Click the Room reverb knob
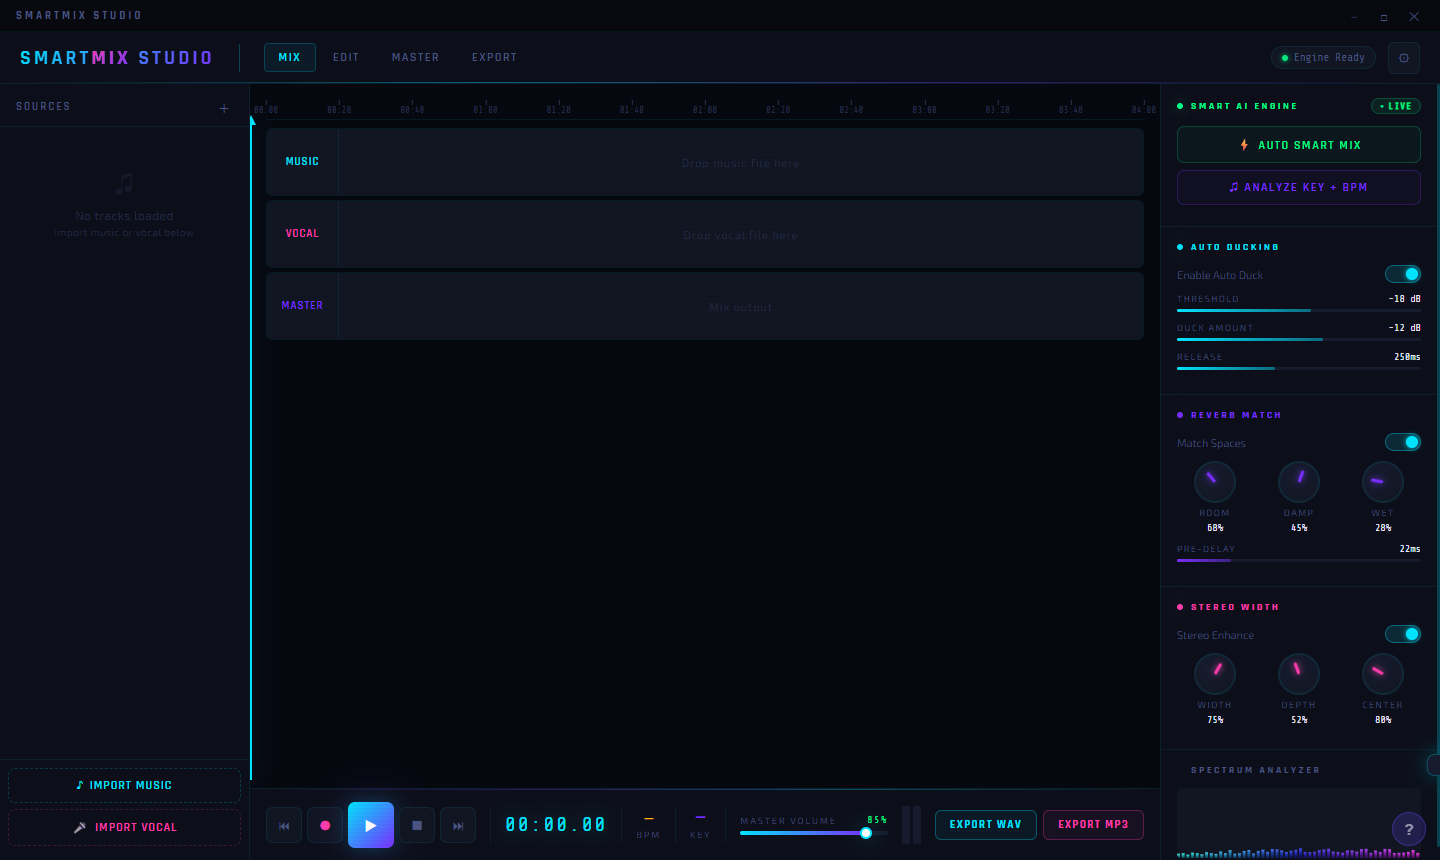The height and width of the screenshot is (860, 1440). tap(1215, 482)
